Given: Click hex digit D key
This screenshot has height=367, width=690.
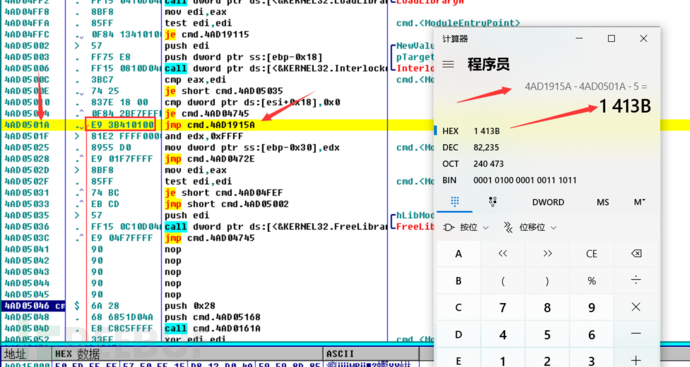Looking at the screenshot, I should [458, 334].
